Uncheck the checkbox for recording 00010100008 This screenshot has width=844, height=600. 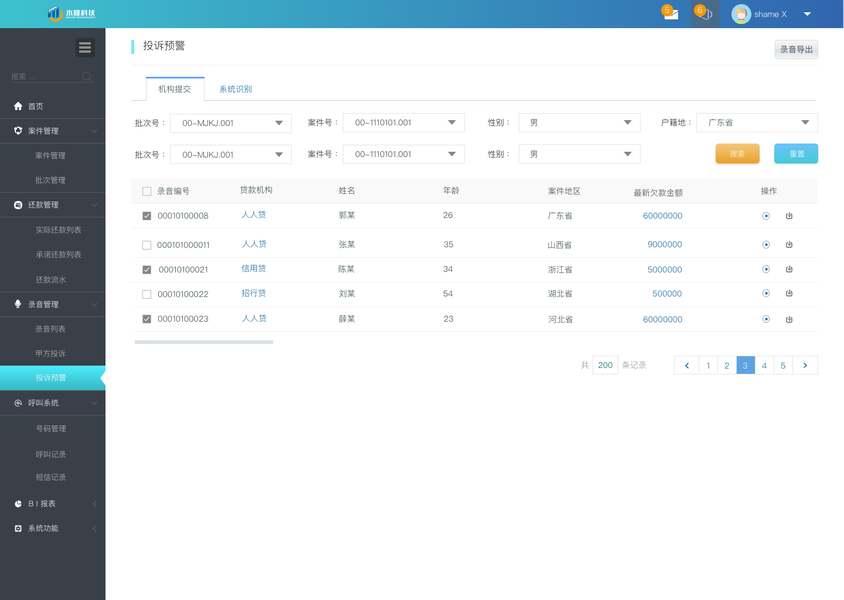[146, 216]
